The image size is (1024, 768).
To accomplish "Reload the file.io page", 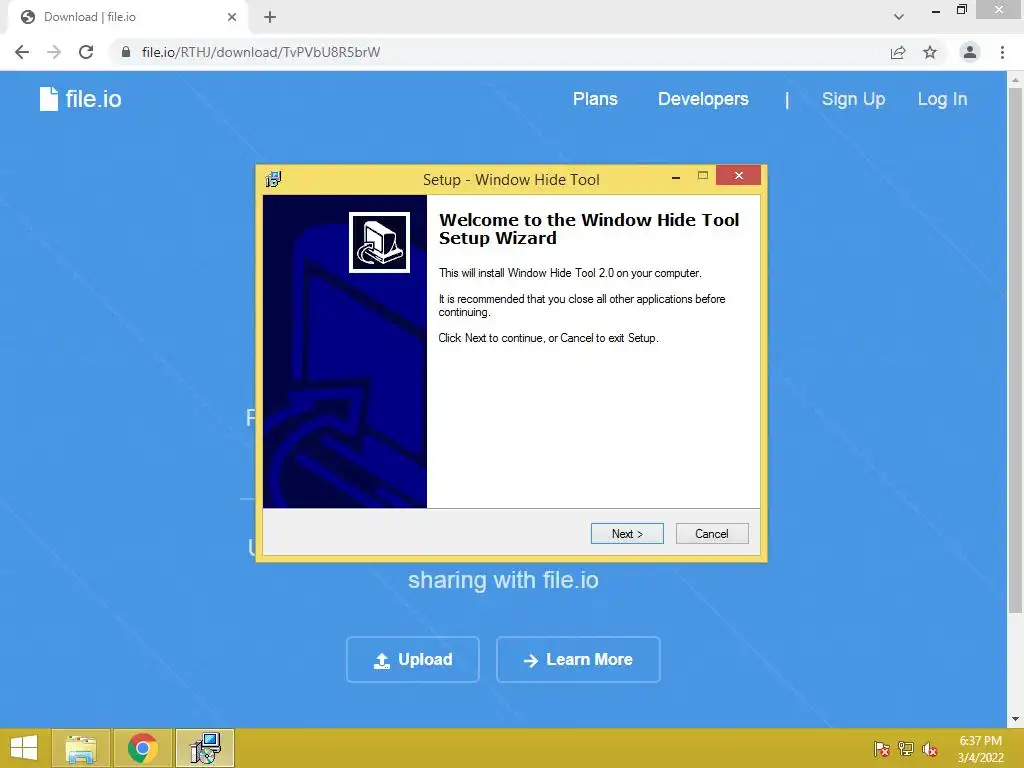I will point(86,52).
